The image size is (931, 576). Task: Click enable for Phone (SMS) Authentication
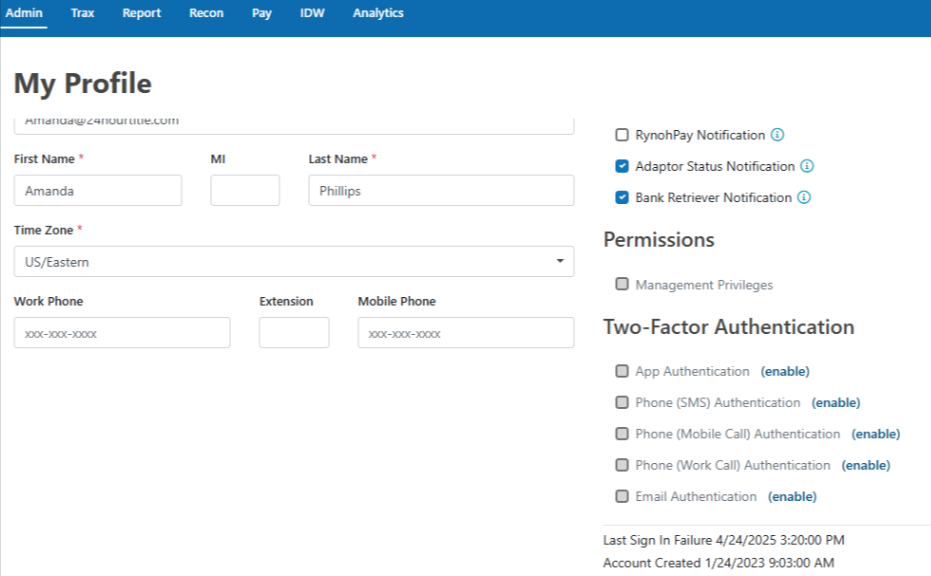click(x=836, y=403)
